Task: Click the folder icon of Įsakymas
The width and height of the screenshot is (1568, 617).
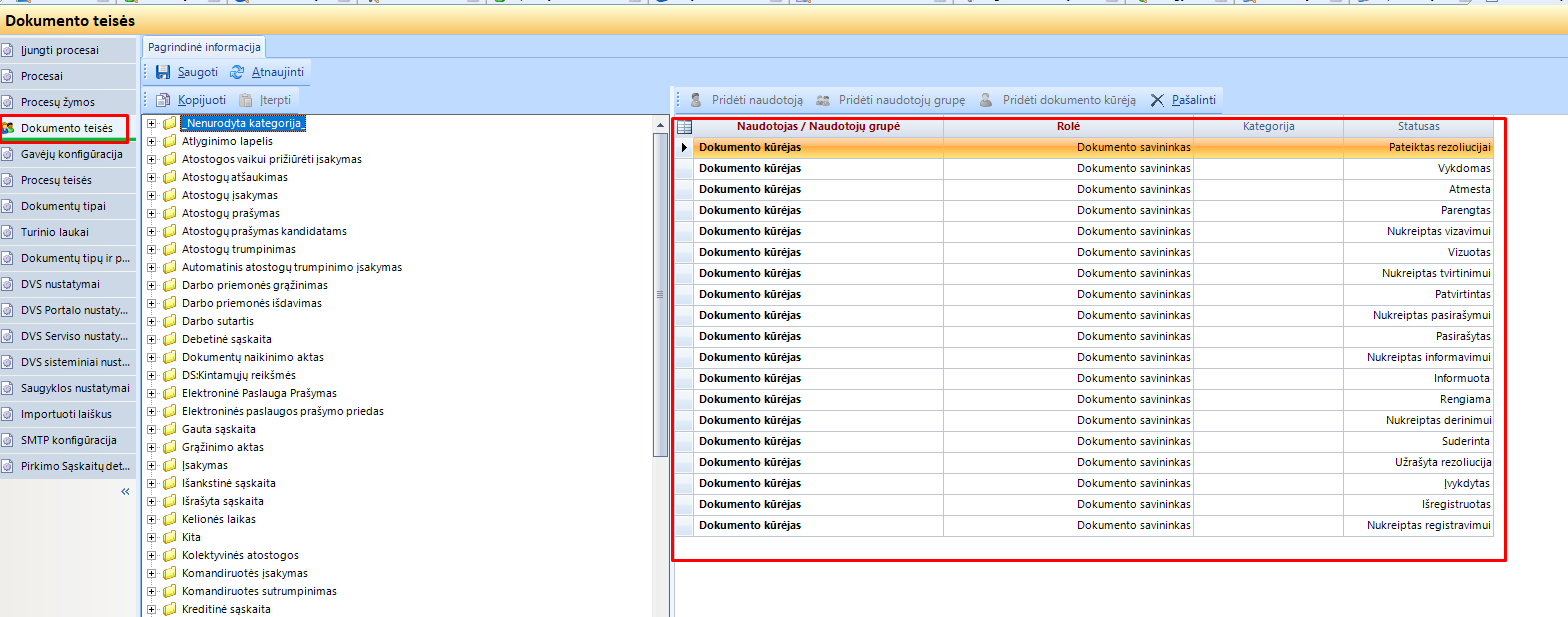Action: [x=170, y=465]
